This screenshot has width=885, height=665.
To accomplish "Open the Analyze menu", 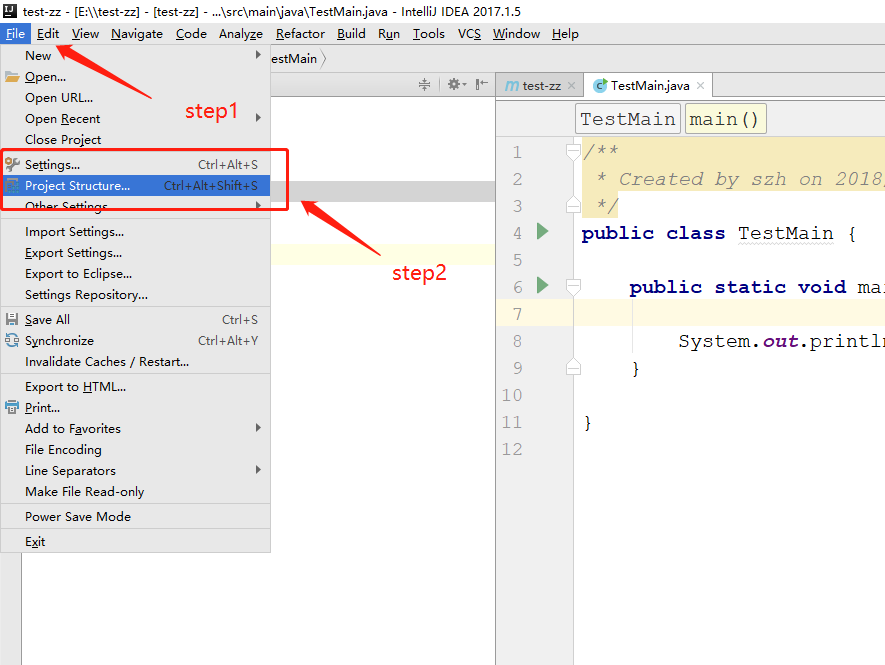I will (x=240, y=34).
